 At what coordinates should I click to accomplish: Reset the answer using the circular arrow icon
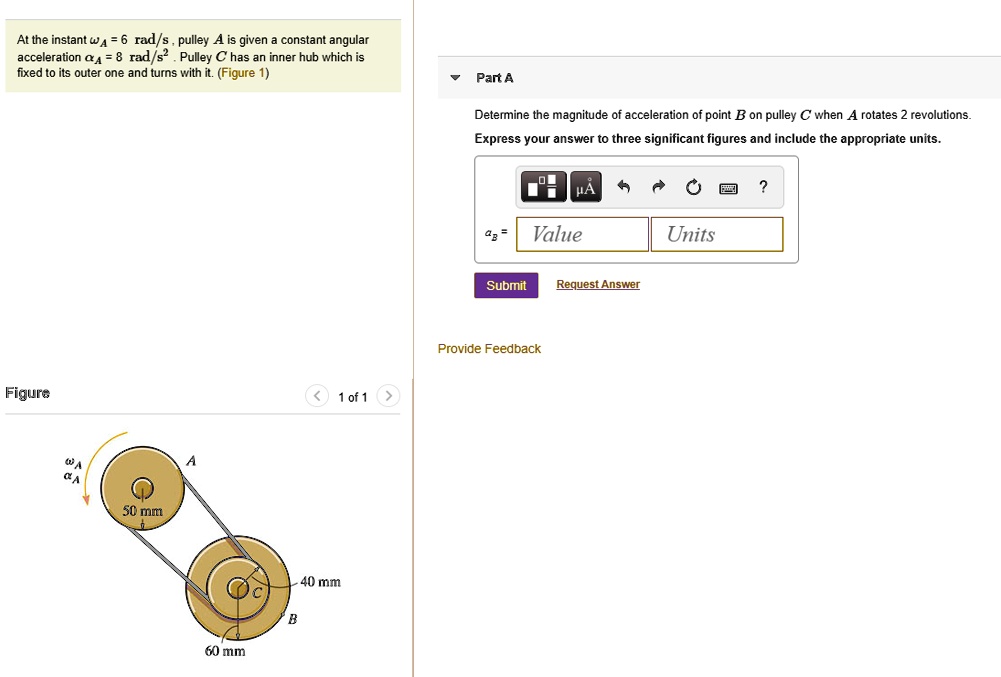pos(693,187)
